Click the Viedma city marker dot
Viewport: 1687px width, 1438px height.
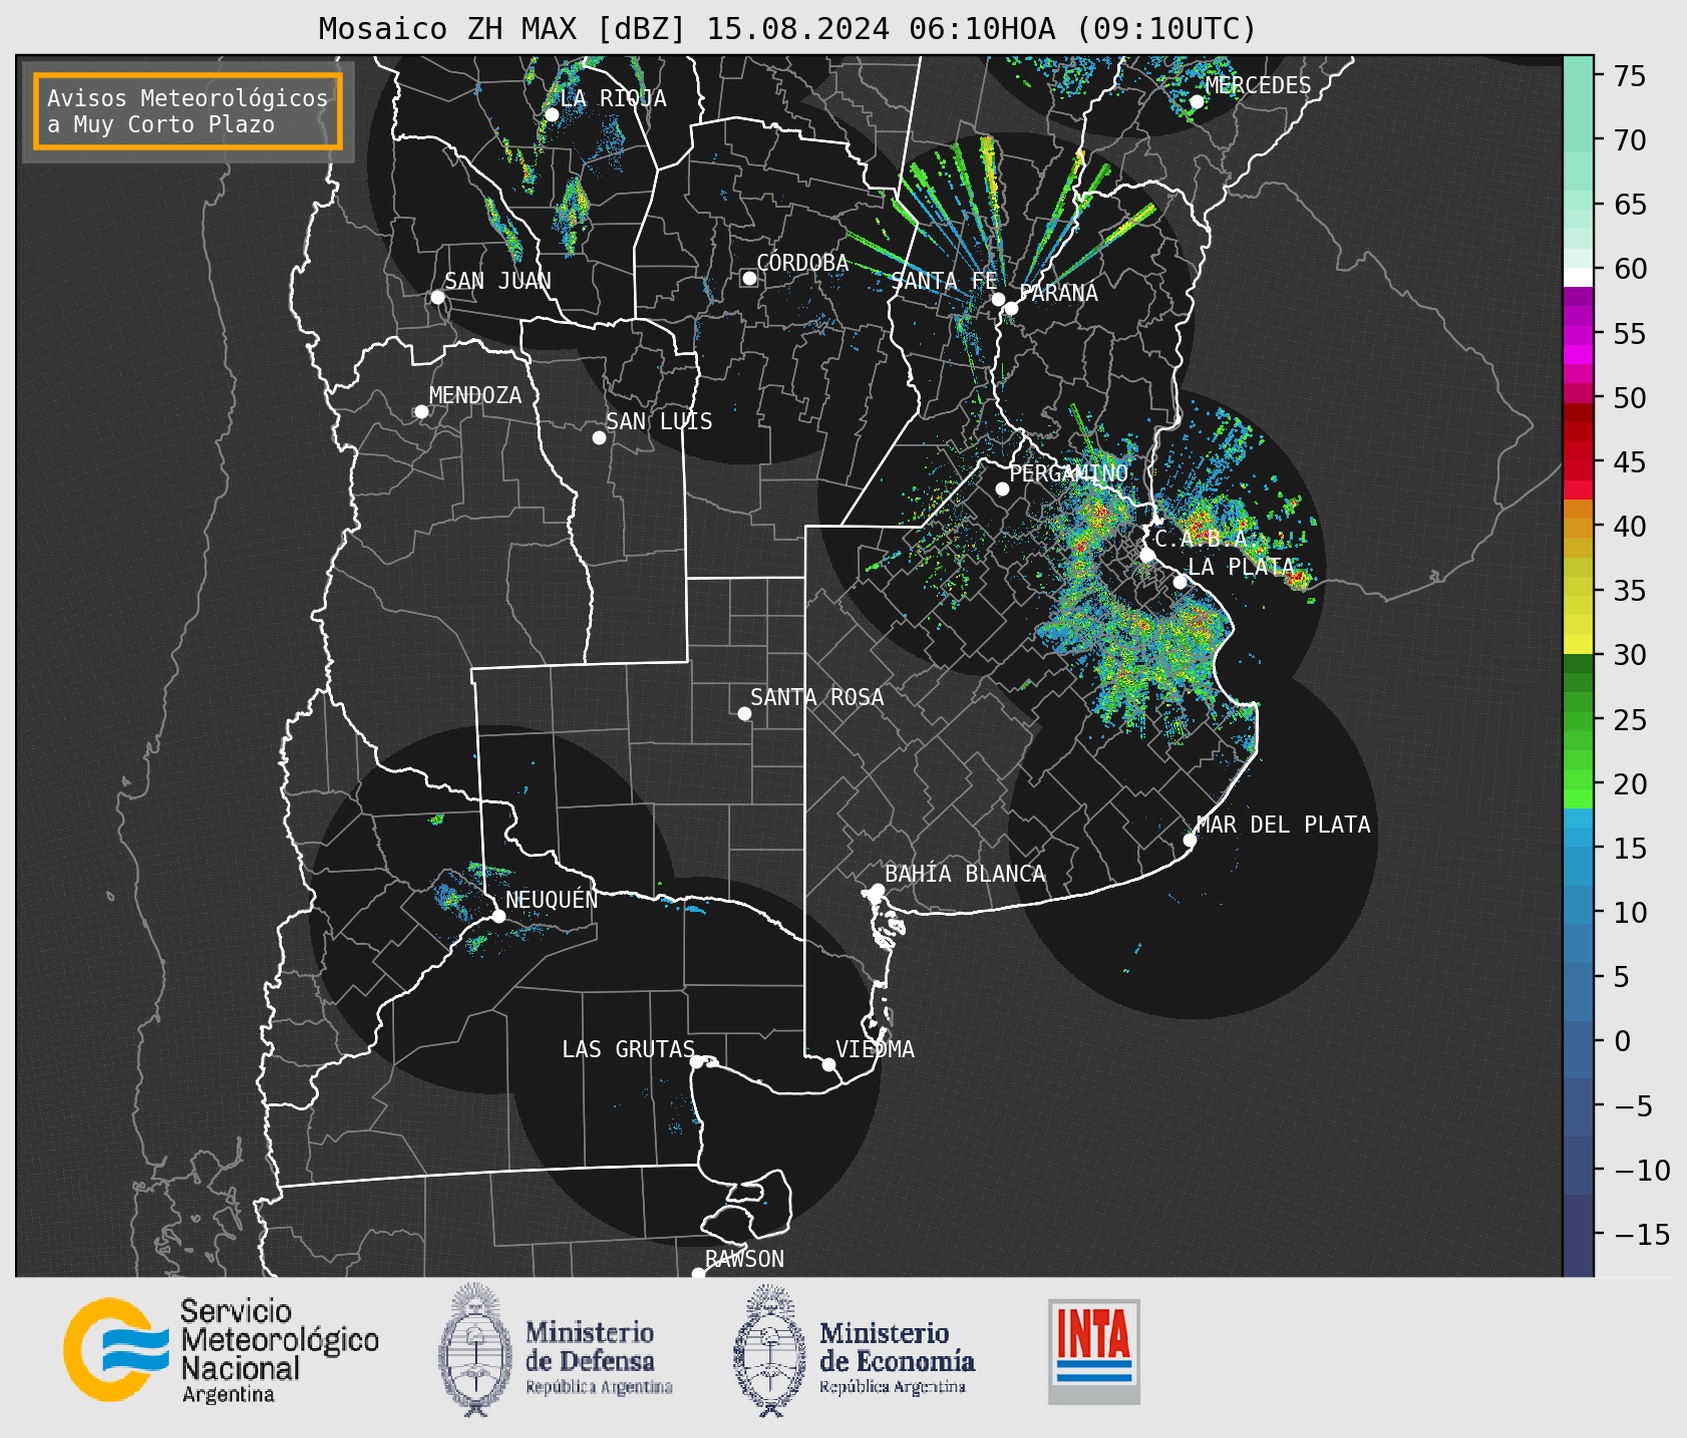click(829, 1064)
